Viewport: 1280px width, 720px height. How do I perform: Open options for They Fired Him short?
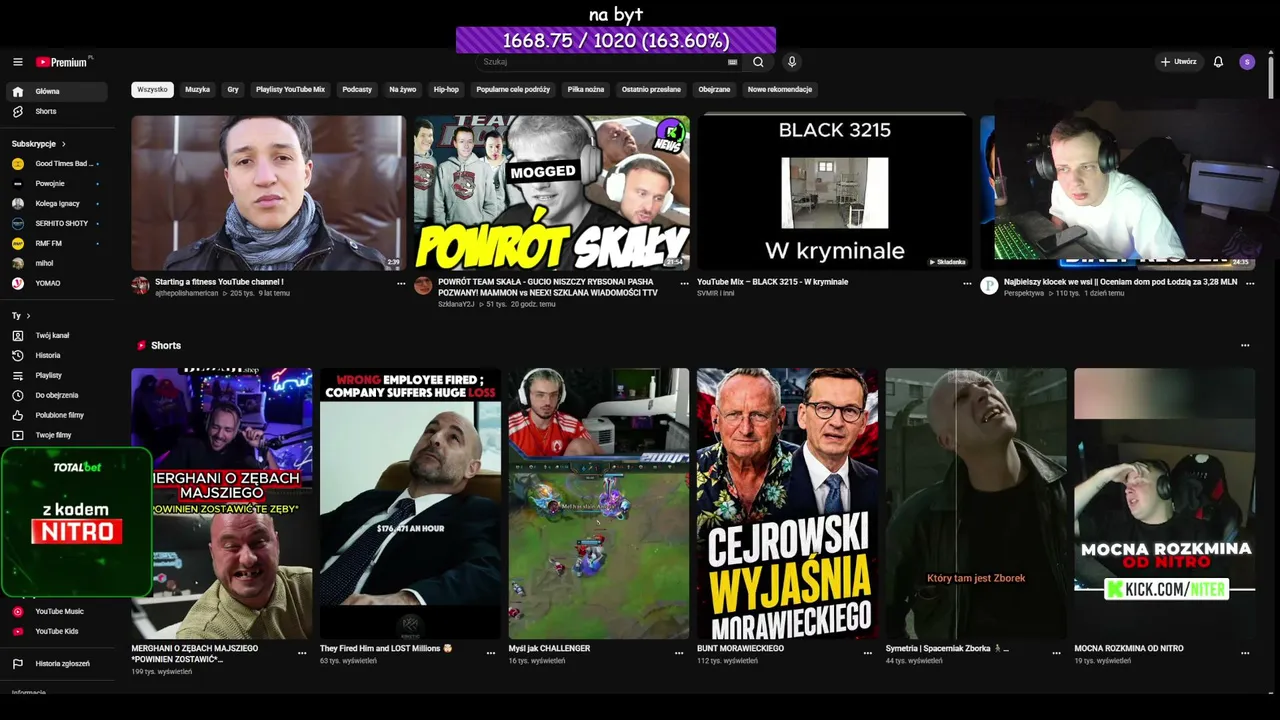pyautogui.click(x=491, y=653)
